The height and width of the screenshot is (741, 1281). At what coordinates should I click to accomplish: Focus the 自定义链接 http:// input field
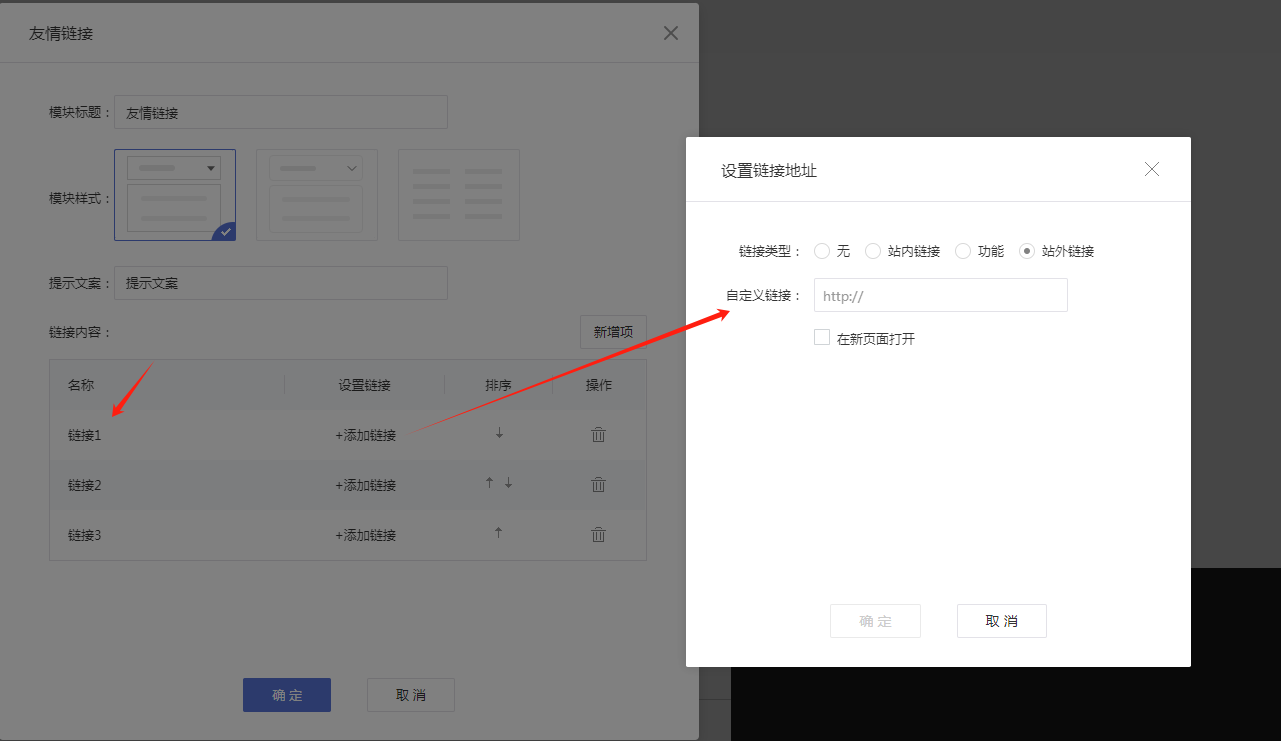click(941, 295)
